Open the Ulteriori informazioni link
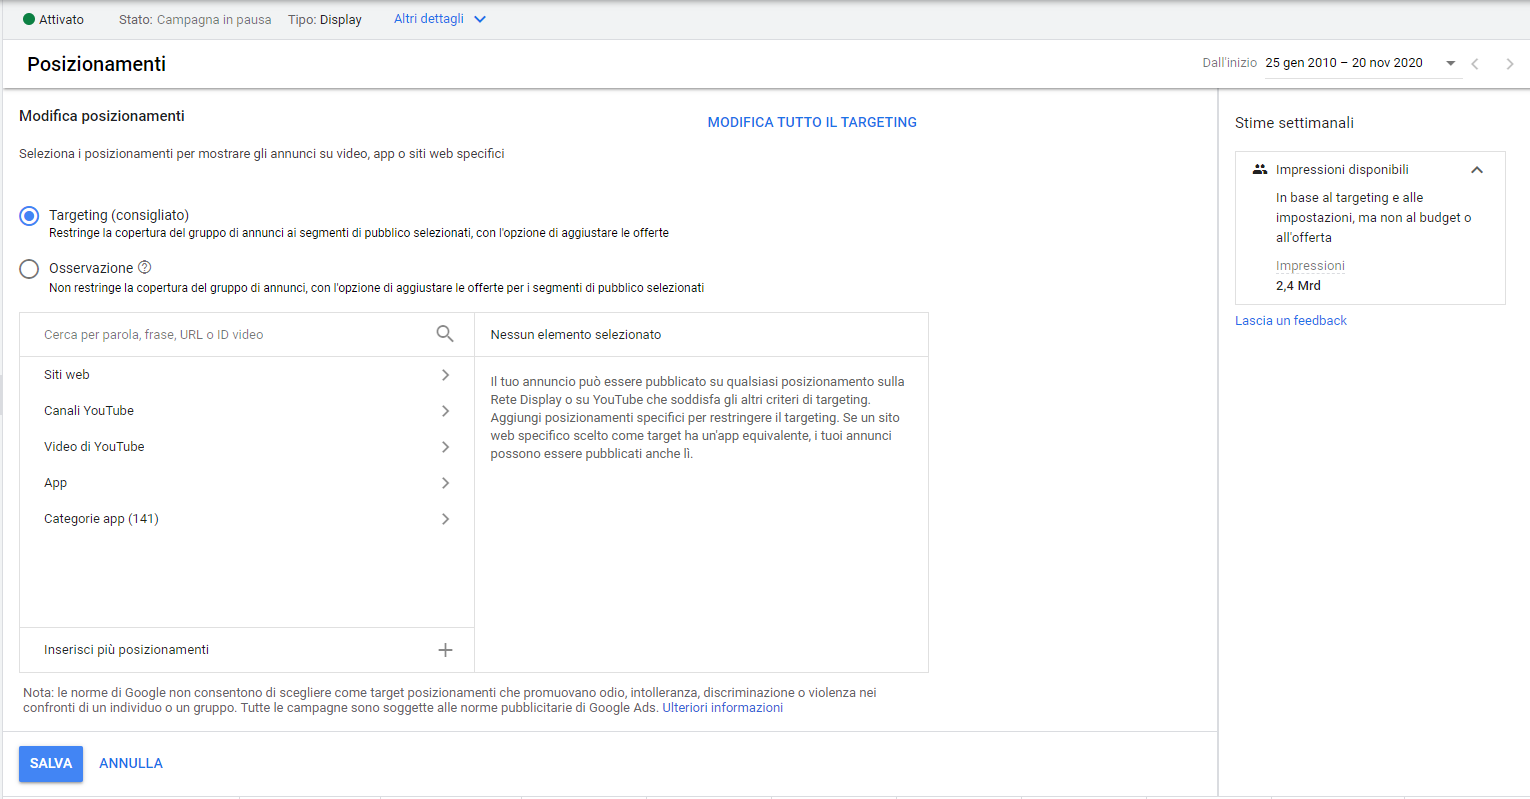Screen dimensions: 1530x799 click(x=723, y=708)
